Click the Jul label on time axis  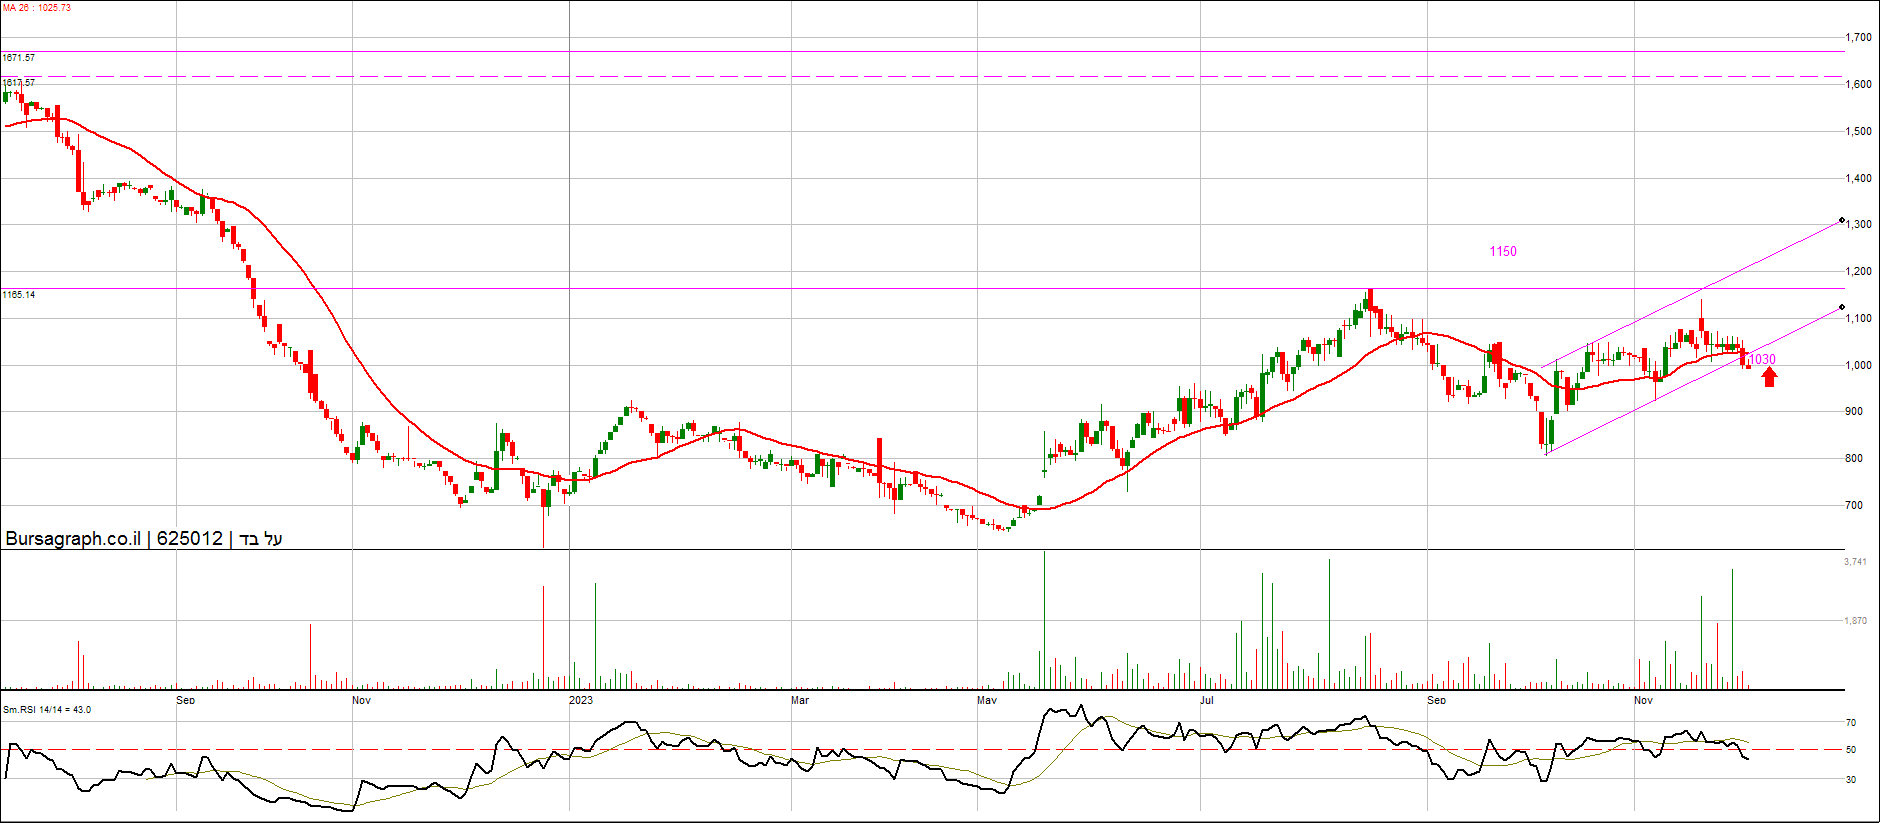pos(1207,700)
